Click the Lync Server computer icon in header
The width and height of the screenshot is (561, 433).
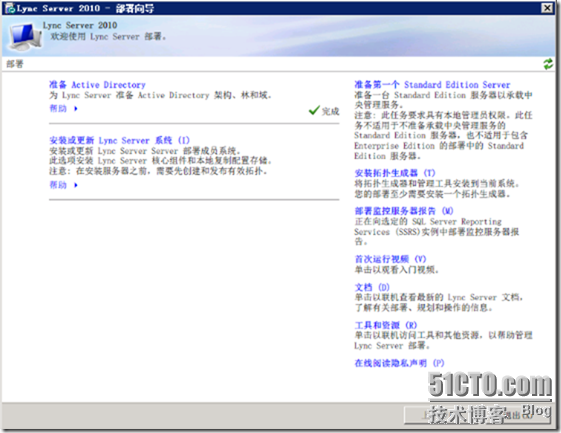coord(24,36)
